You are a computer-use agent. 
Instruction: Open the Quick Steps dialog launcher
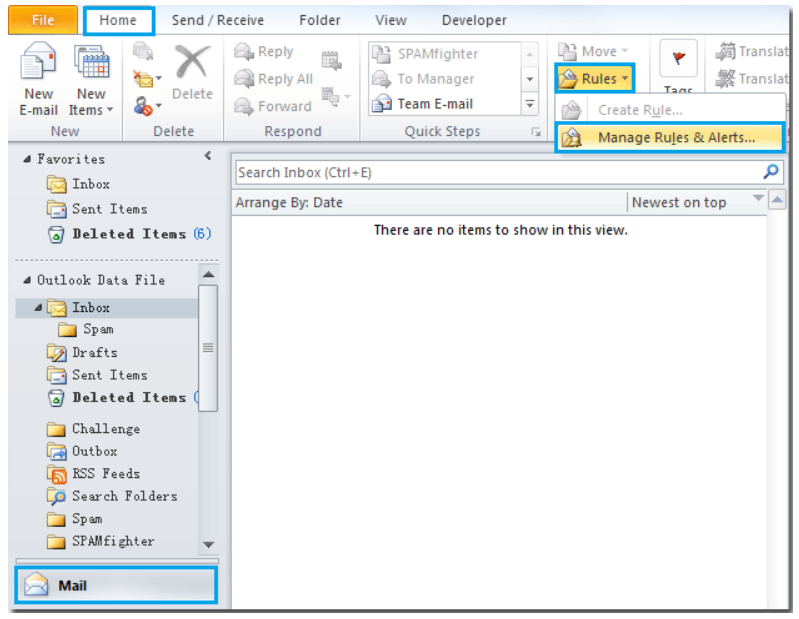click(536, 132)
